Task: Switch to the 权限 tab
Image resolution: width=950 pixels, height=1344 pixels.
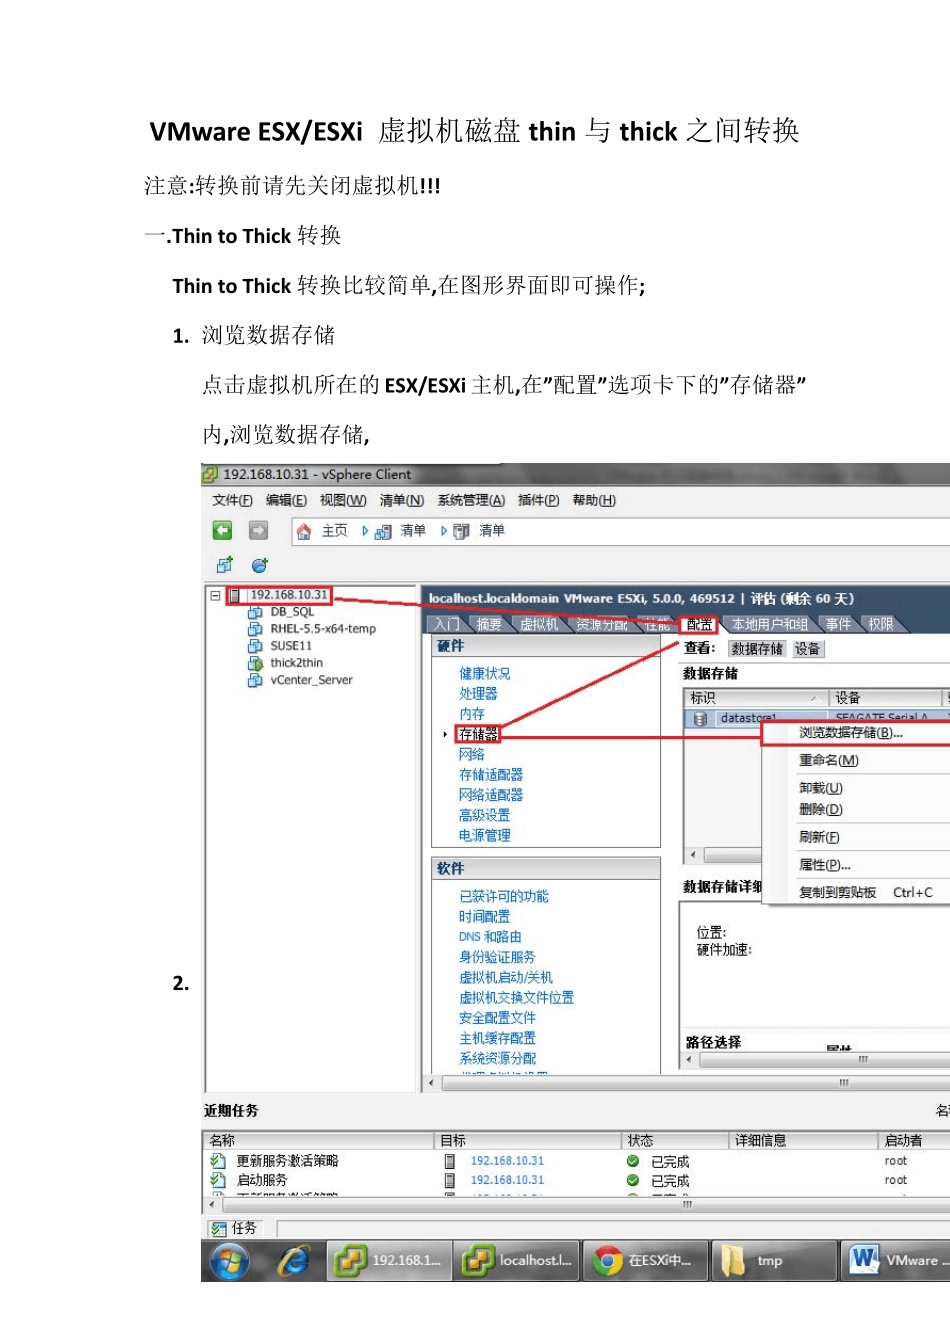Action: (881, 624)
